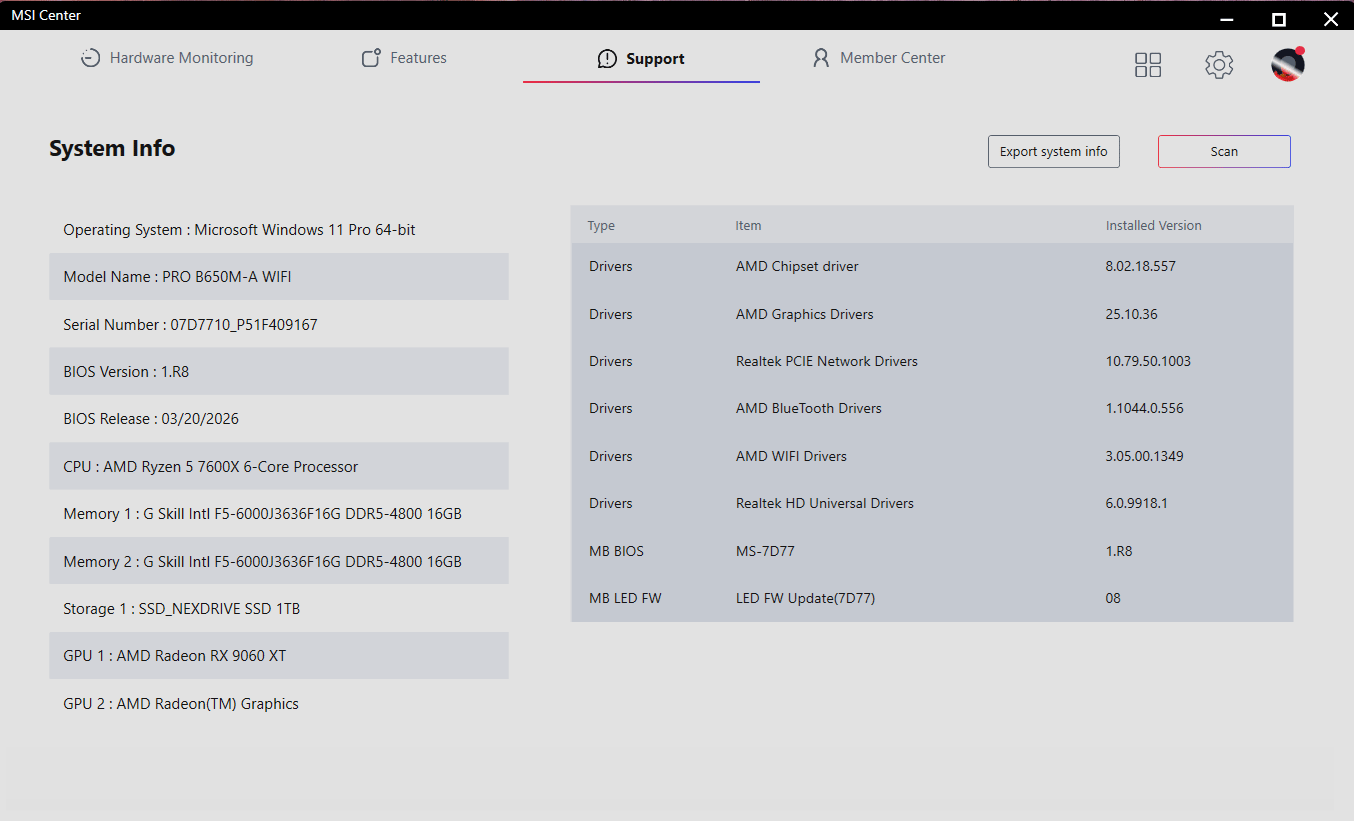This screenshot has height=821, width=1354.
Task: Select the AMD Graphics Drivers row
Action: coord(932,314)
